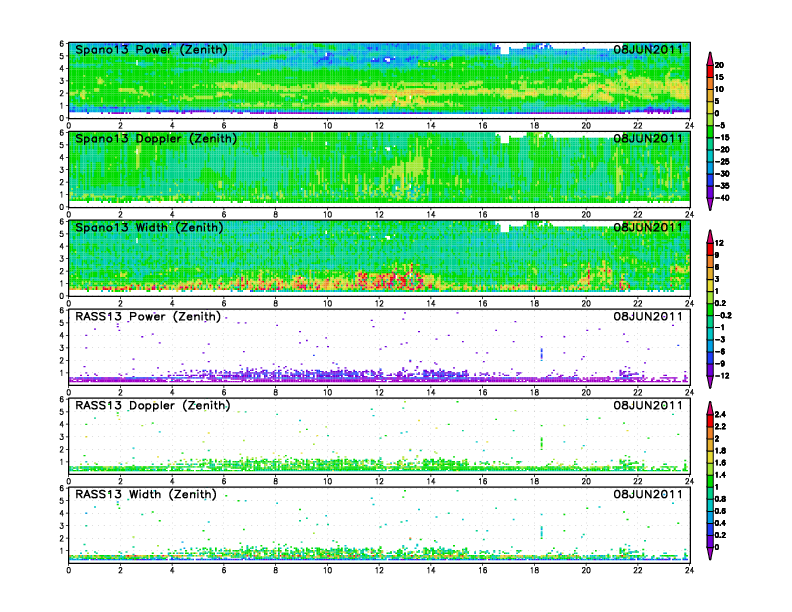Click the '-35' label on the top colorbar

tap(722, 186)
